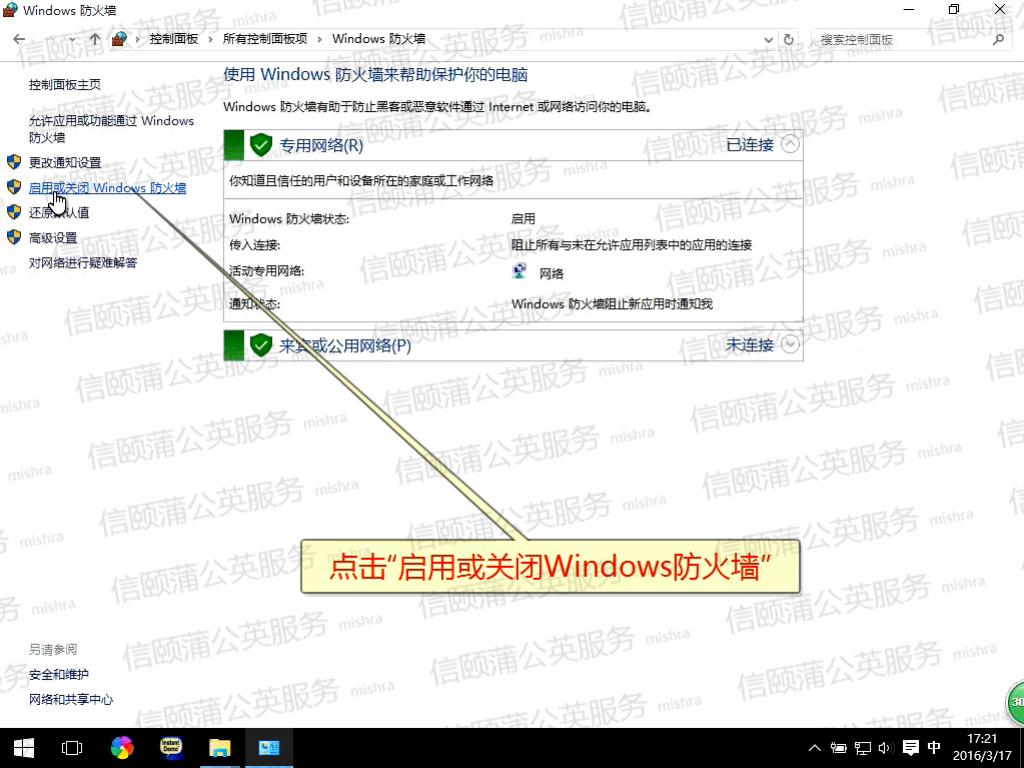Click the refresh button in address bar
This screenshot has width=1024, height=768.
(x=789, y=39)
